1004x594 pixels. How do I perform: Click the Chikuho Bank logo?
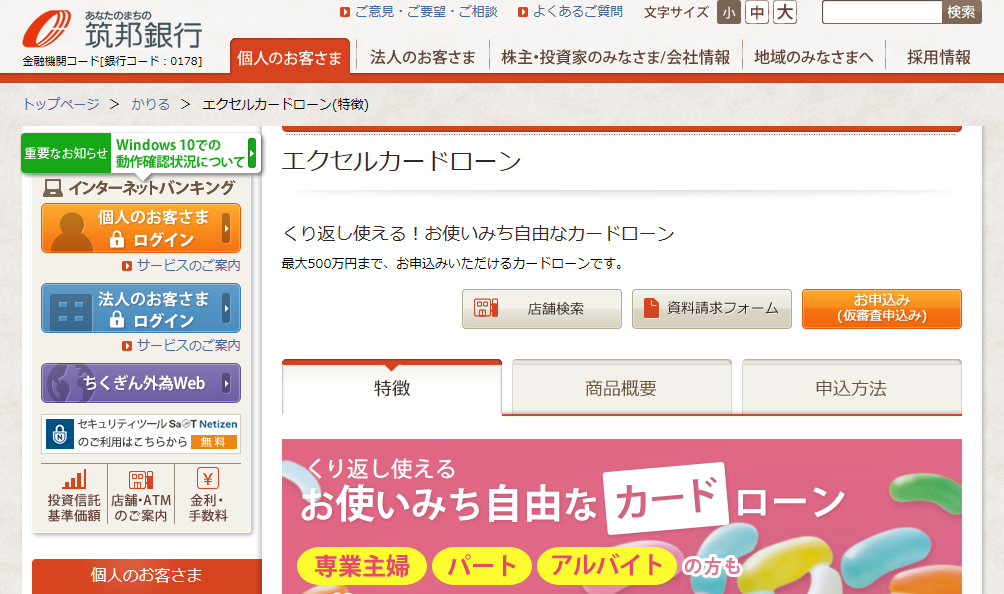coord(113,30)
